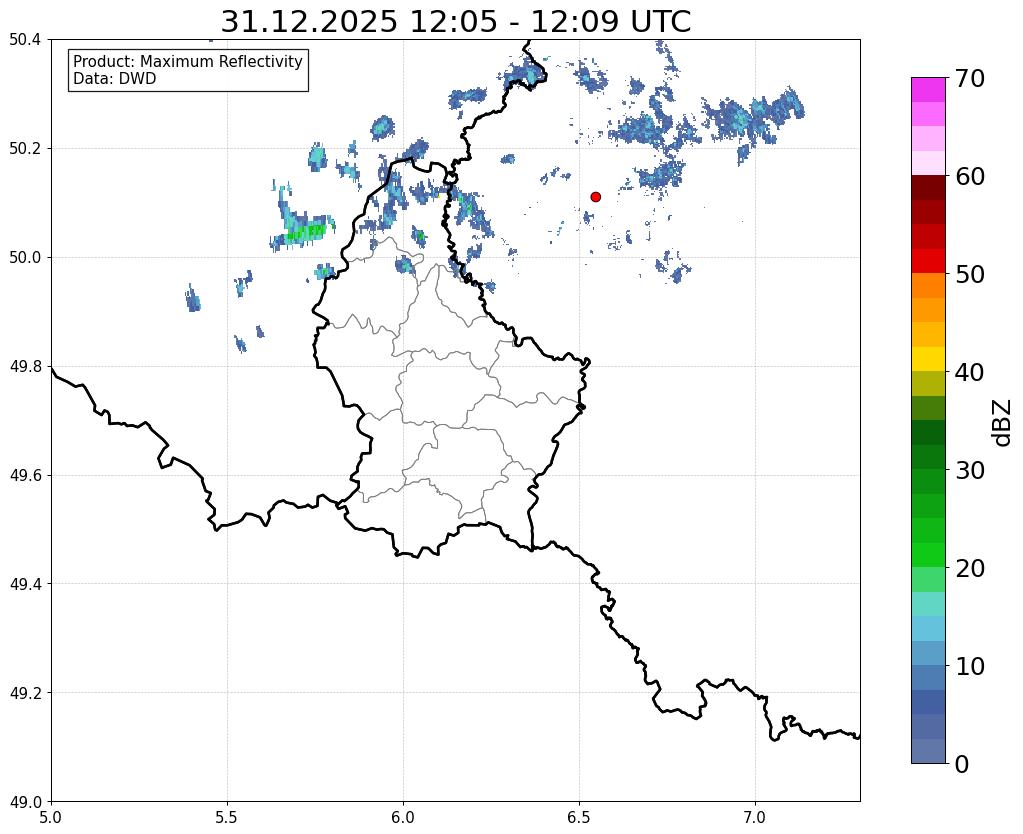Click the dark maroon swatch just below 60
The image size is (1023, 834).
928,188
